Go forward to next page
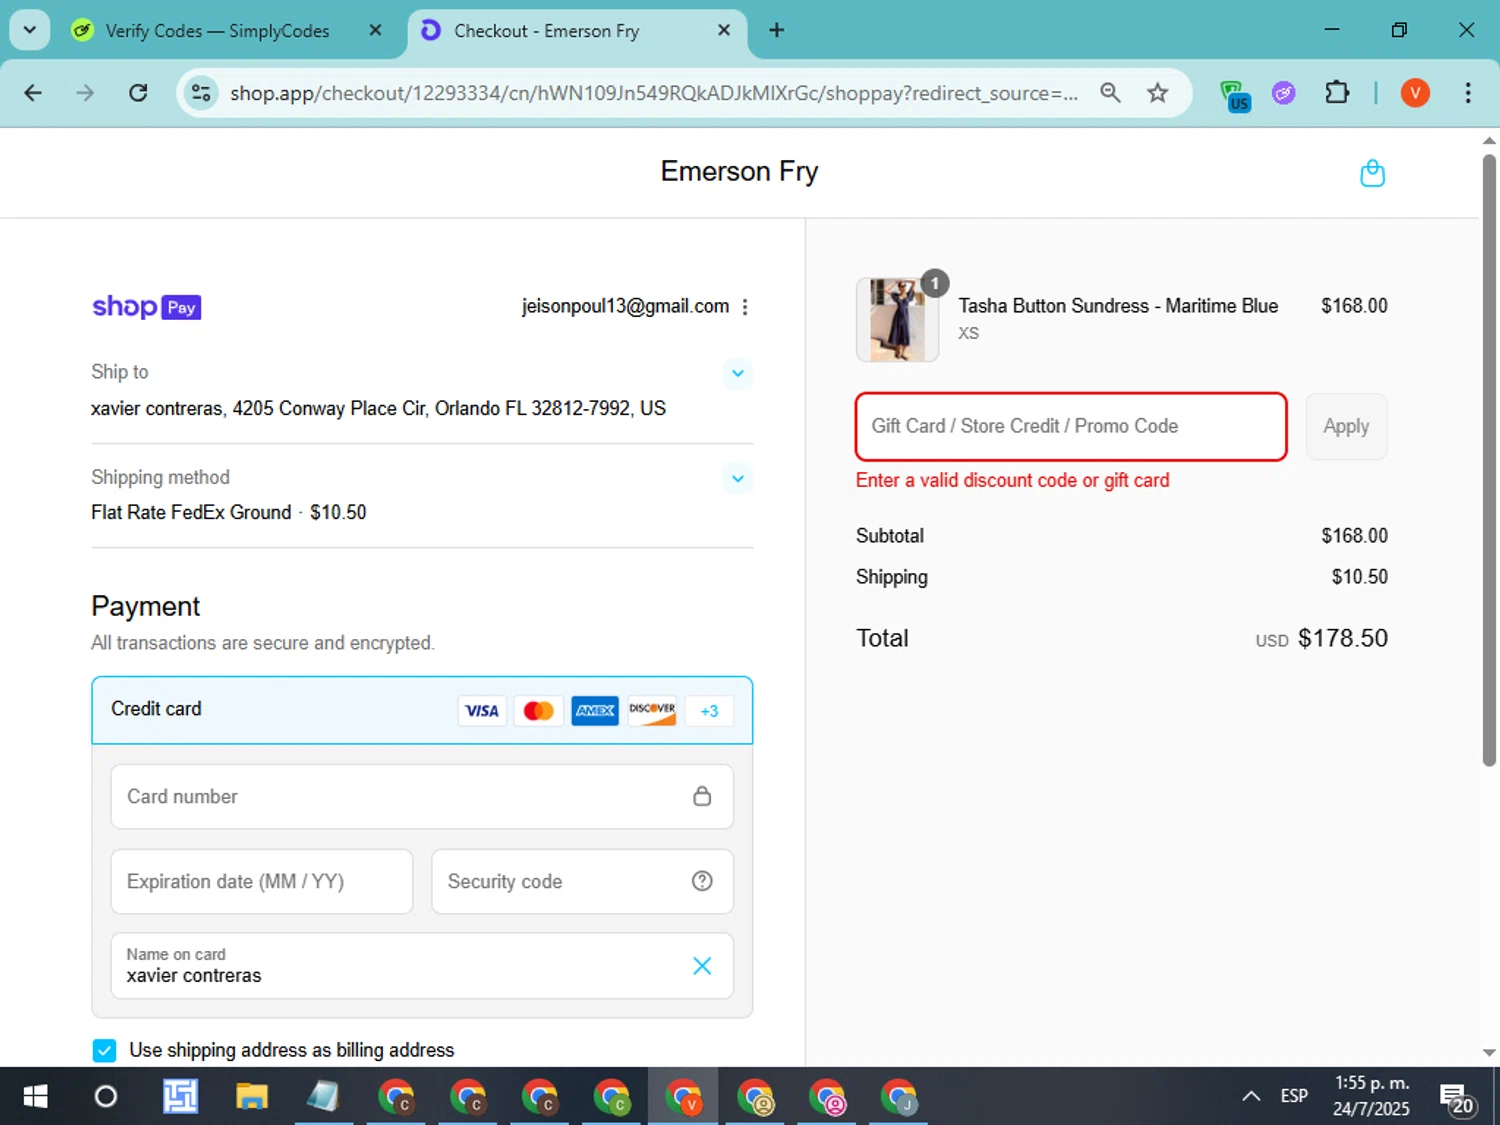Viewport: 1500px width, 1125px height. click(85, 93)
